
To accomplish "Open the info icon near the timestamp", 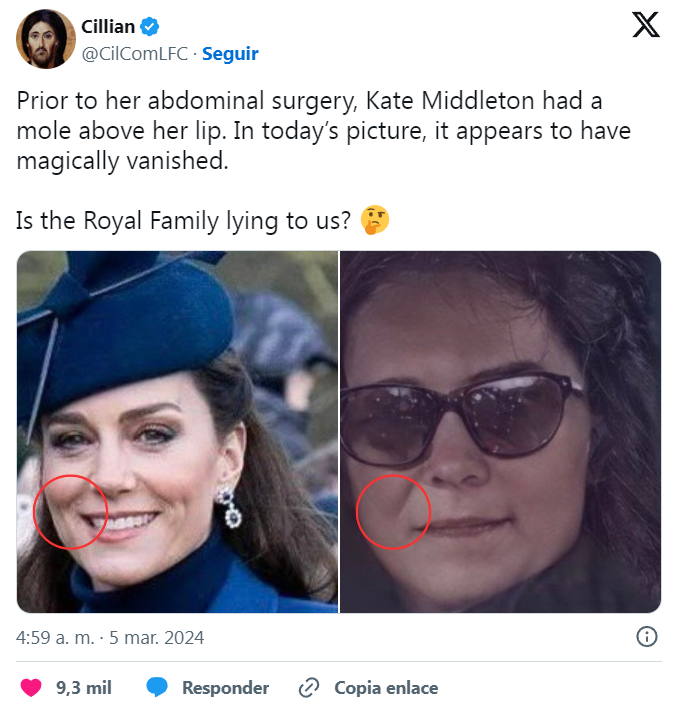I will [647, 637].
